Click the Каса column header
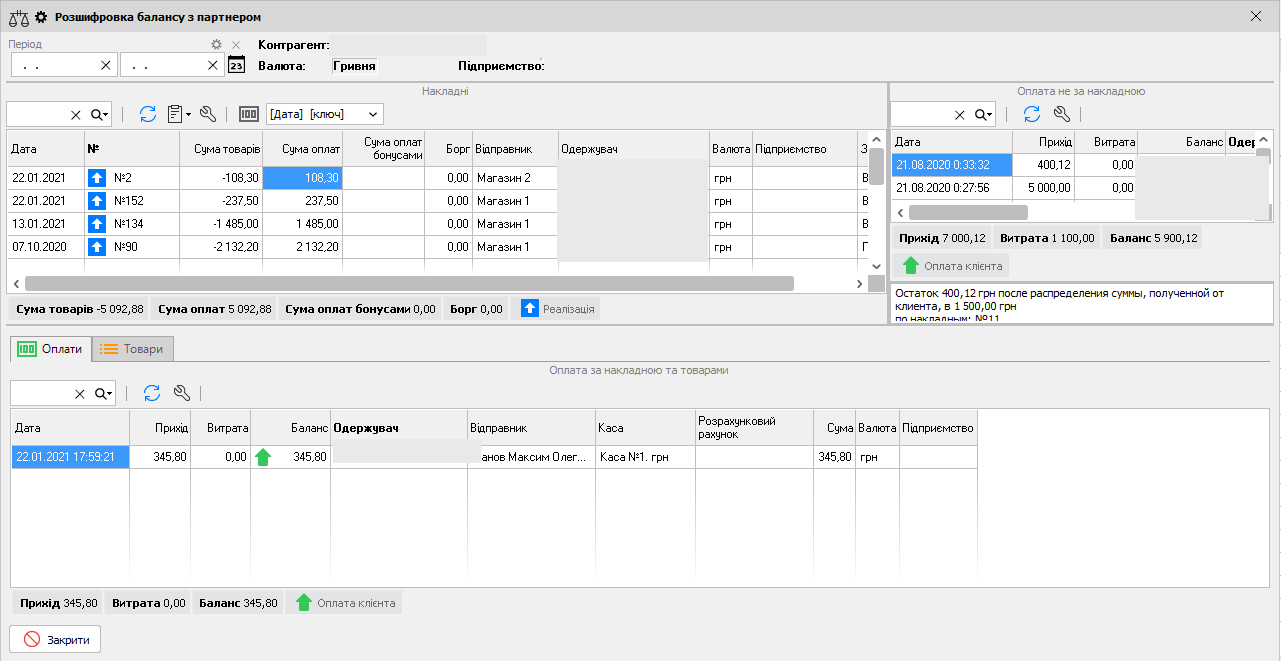 645,428
